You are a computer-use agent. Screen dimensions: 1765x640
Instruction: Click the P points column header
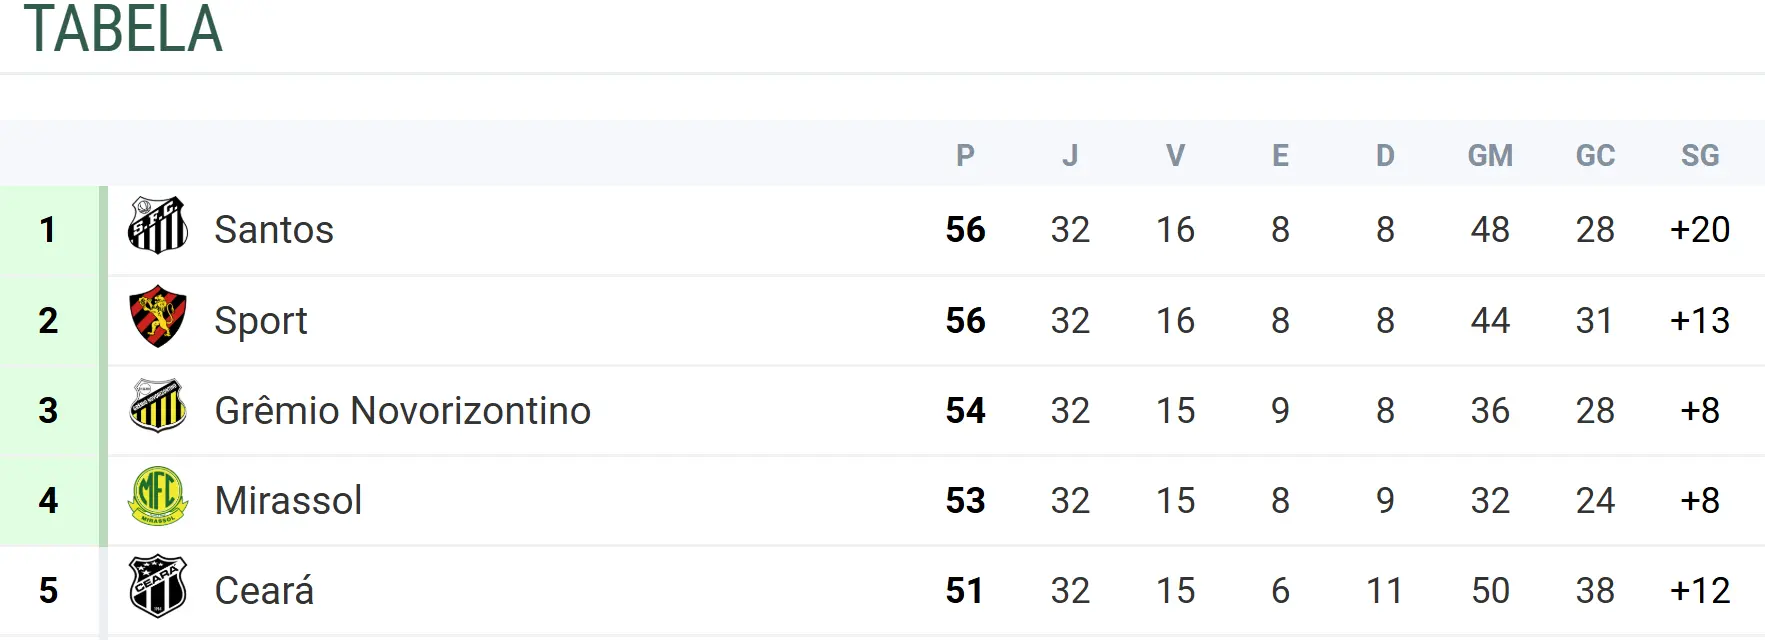(965, 156)
